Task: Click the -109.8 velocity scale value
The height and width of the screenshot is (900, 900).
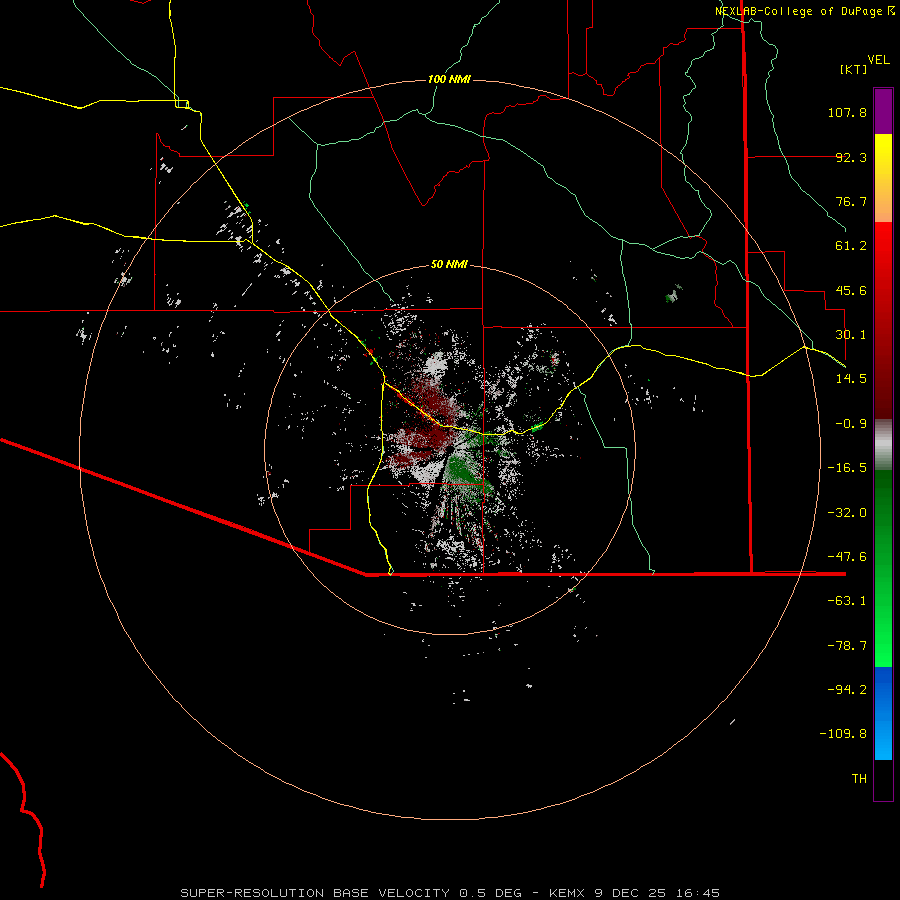Action: tap(843, 734)
